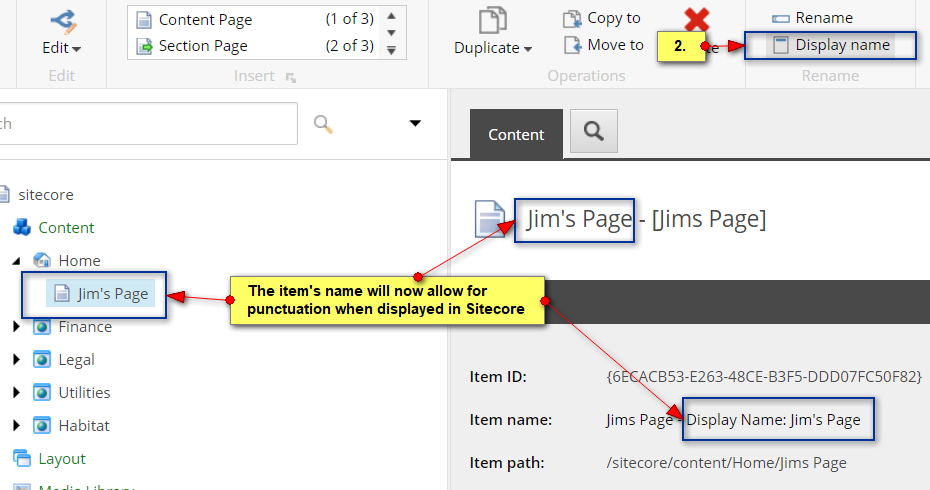Screen dimensions: 930x490
Task: Click Item name value Jims Page
Action: 639,420
